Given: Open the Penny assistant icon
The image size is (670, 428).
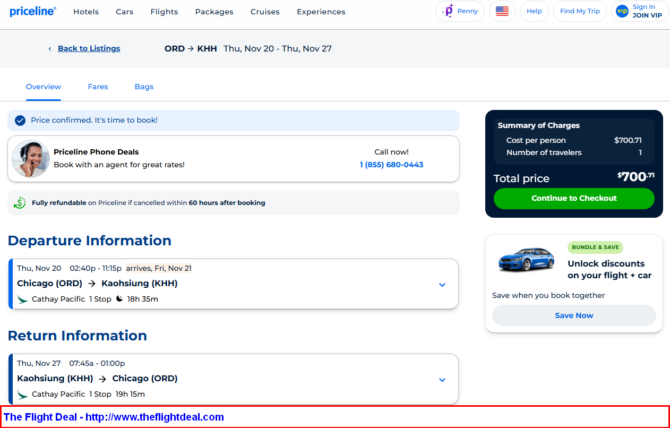Looking at the screenshot, I should tap(448, 11).
